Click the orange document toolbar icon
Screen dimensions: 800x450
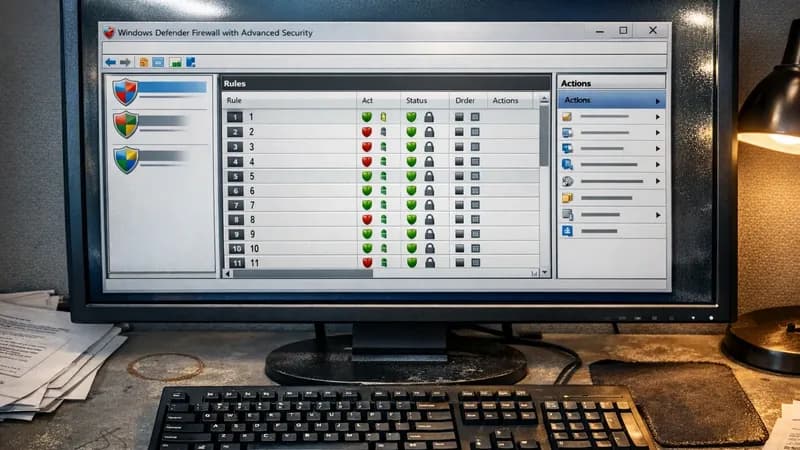coord(144,62)
